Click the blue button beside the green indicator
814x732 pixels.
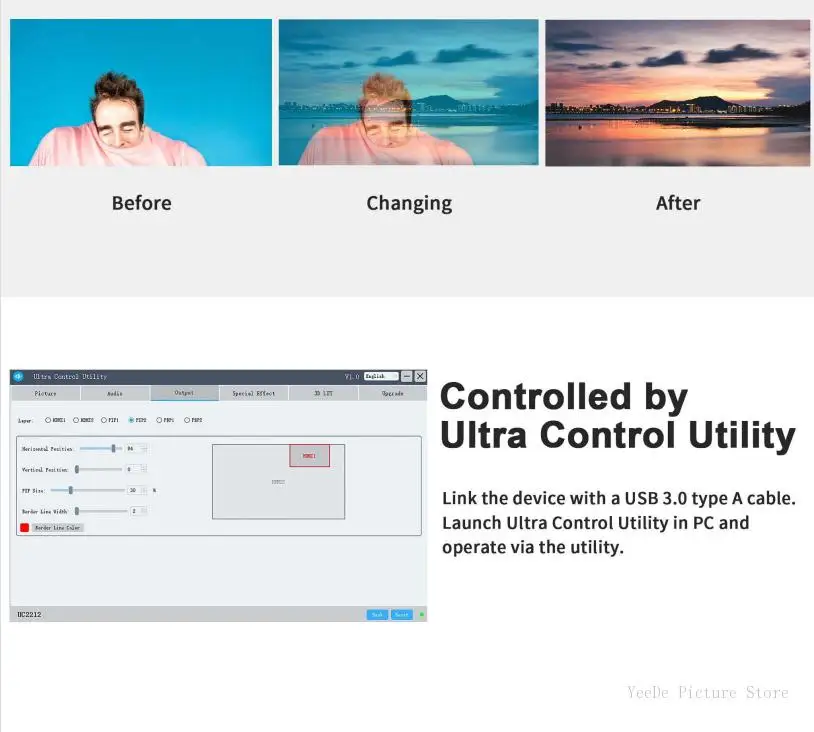(402, 615)
